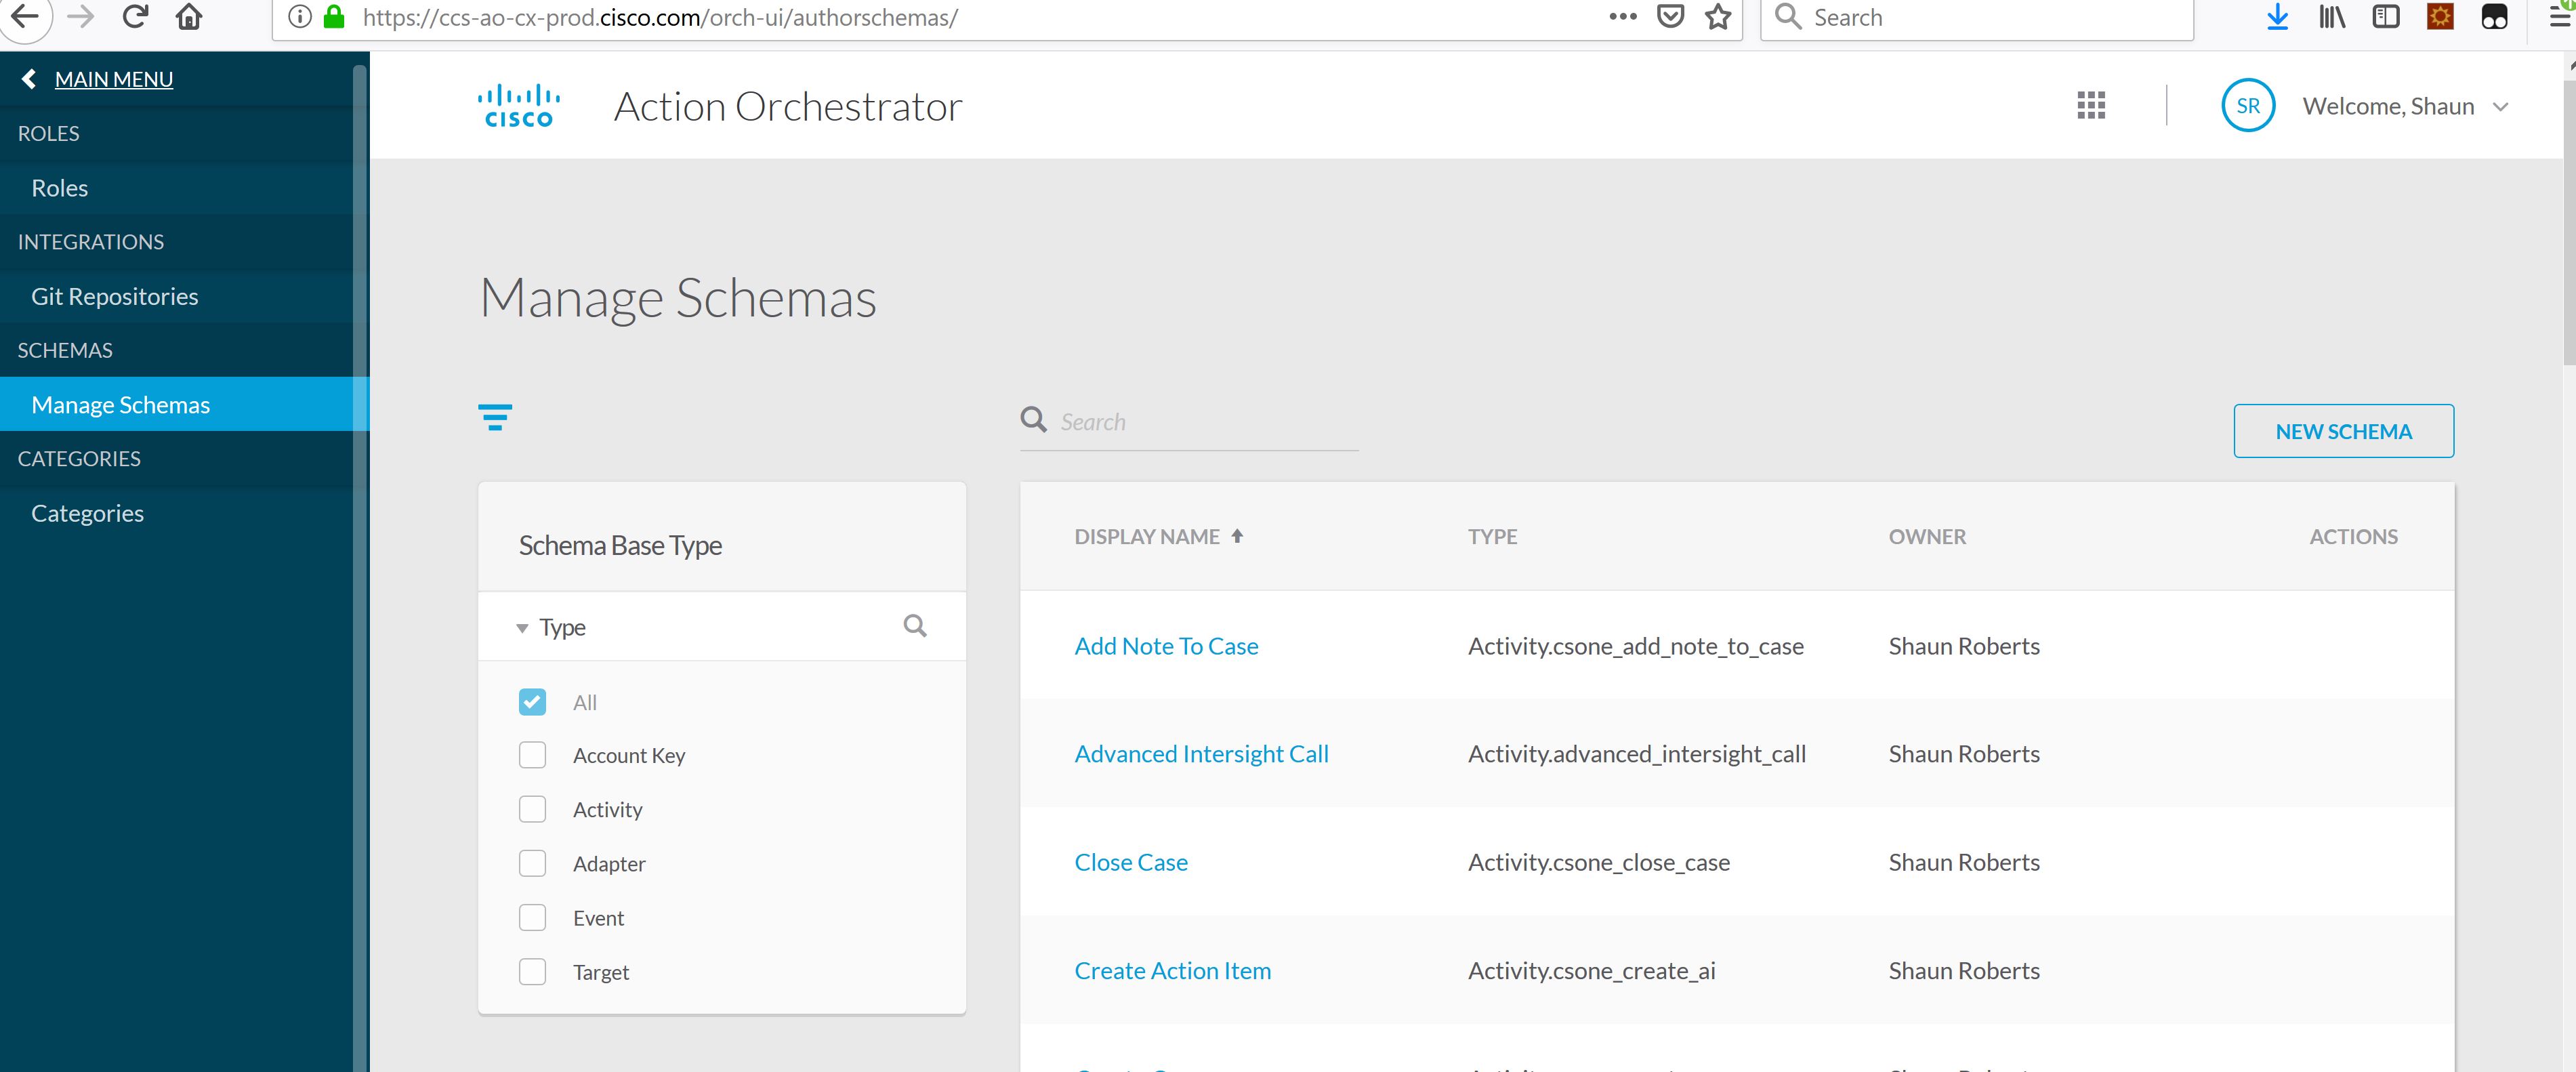Open Advanced Intersight Call schema

pyautogui.click(x=1201, y=754)
